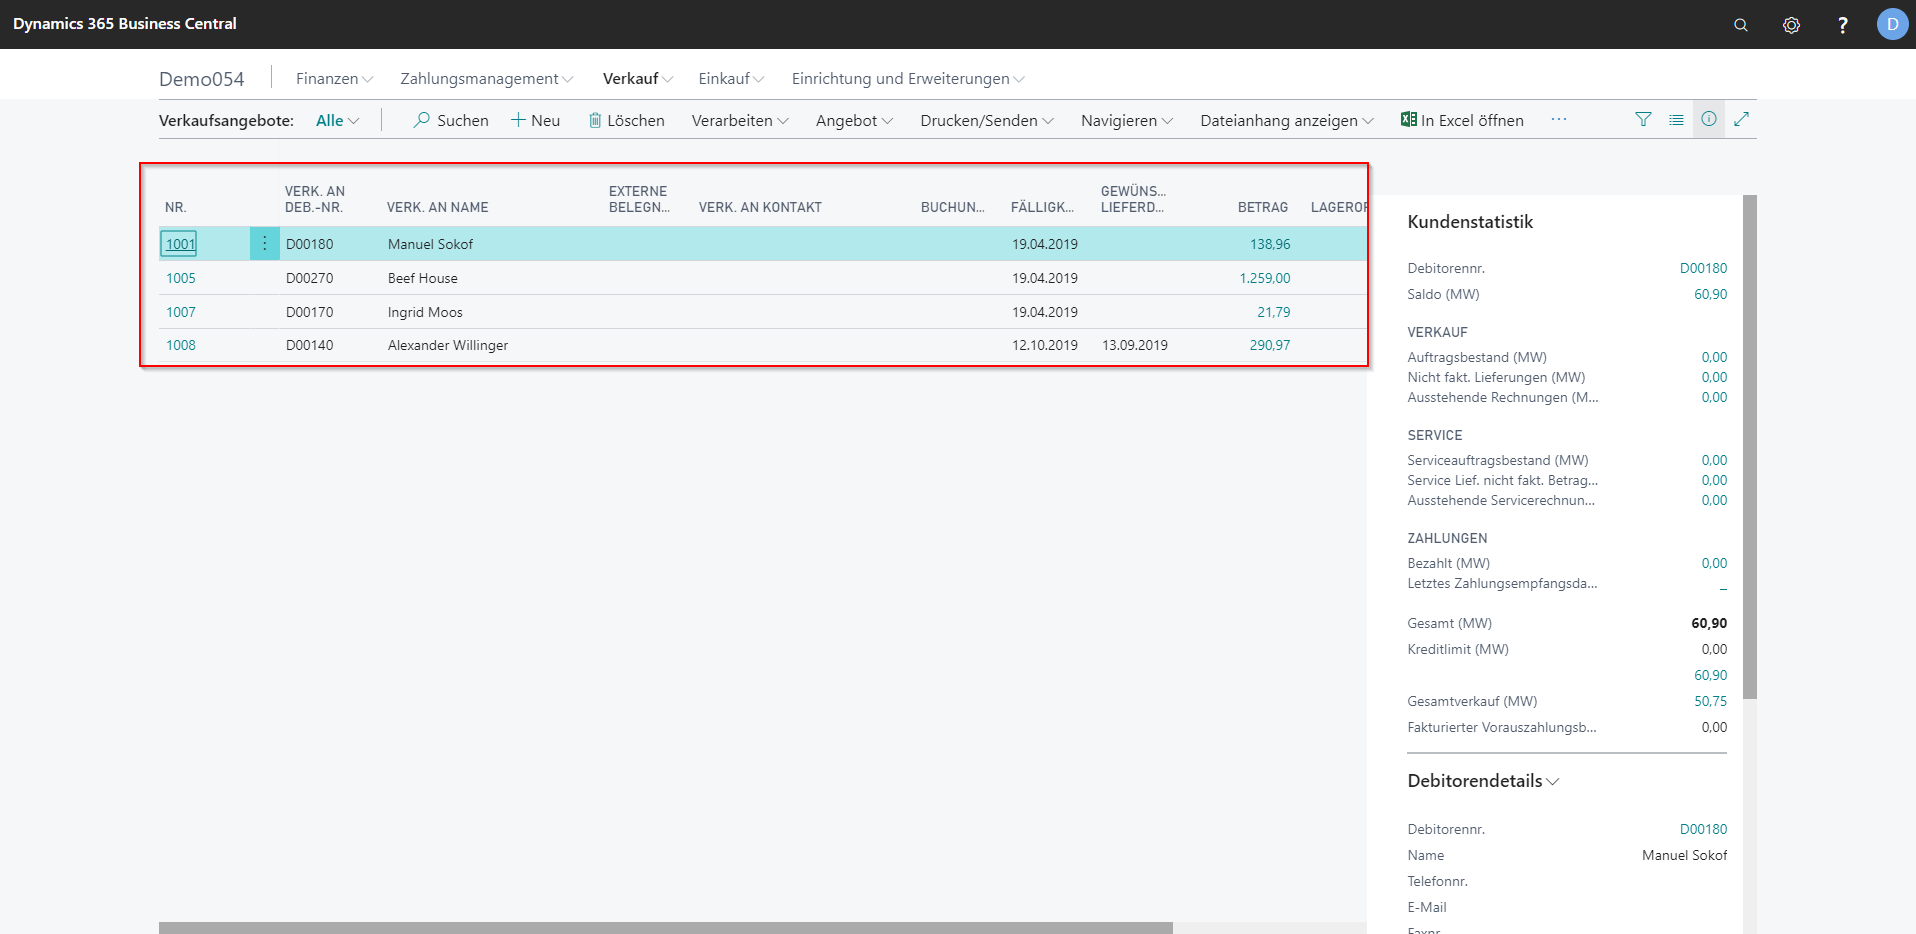The width and height of the screenshot is (1916, 934).
Task: Click the Kundenstatistik heading
Action: [1470, 222]
